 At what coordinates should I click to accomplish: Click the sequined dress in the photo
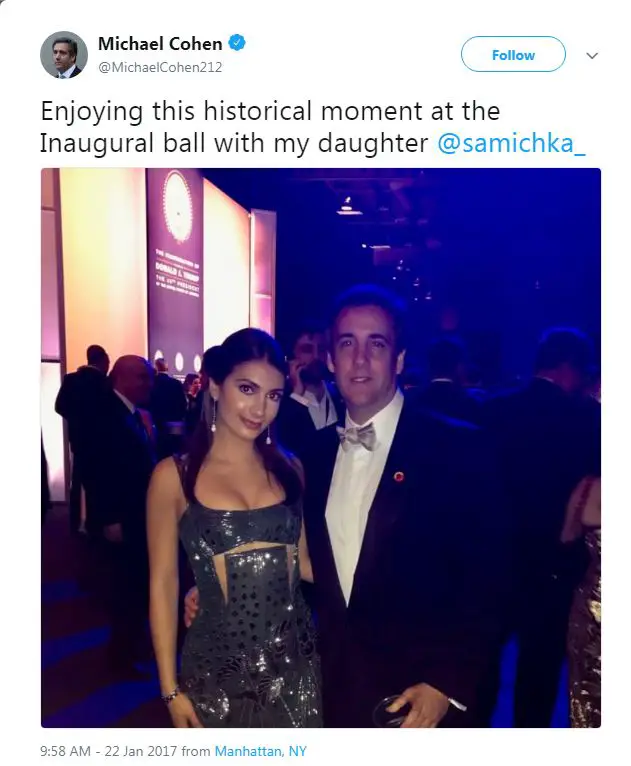coord(247,611)
